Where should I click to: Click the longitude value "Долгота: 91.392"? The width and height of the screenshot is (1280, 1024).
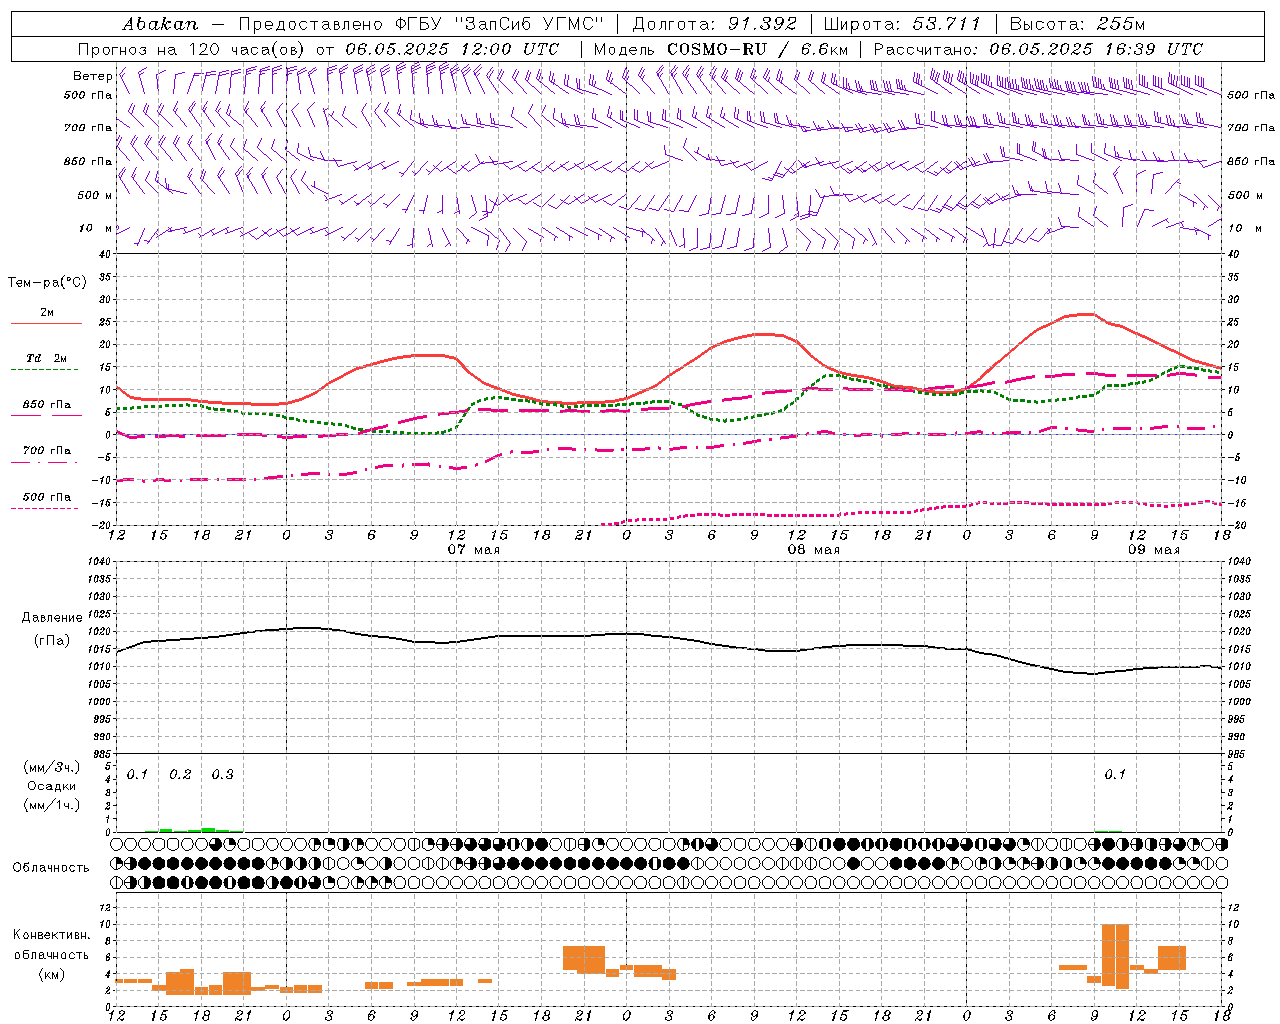[715, 24]
